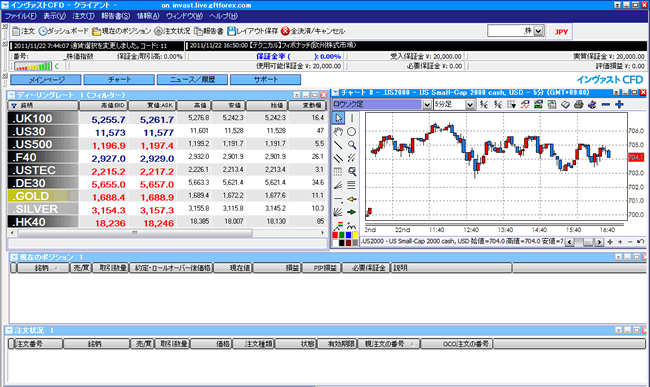Select the yellow left arrow marker tool
The image size is (650, 387).
[352, 199]
